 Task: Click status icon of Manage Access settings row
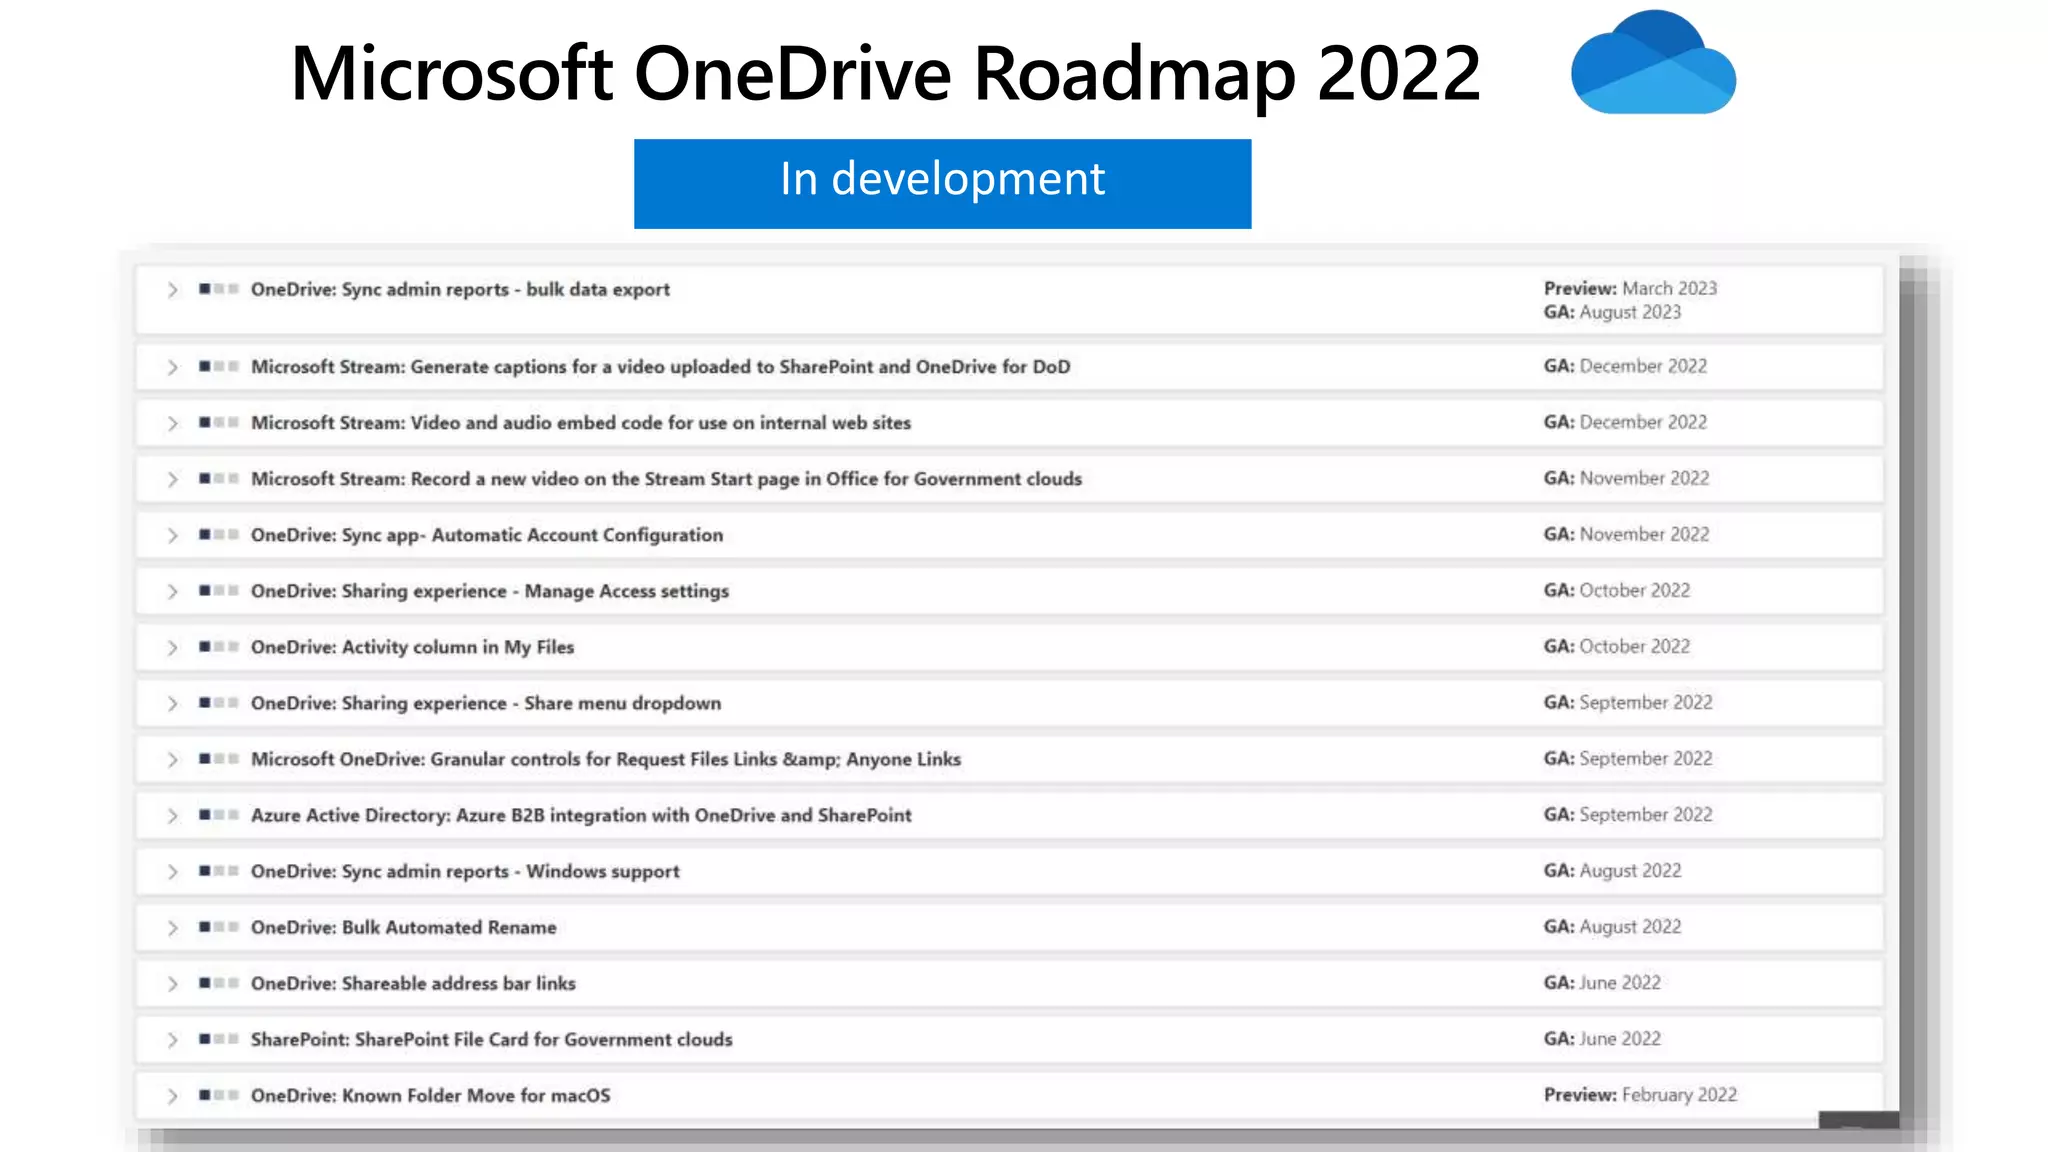pos(218,590)
